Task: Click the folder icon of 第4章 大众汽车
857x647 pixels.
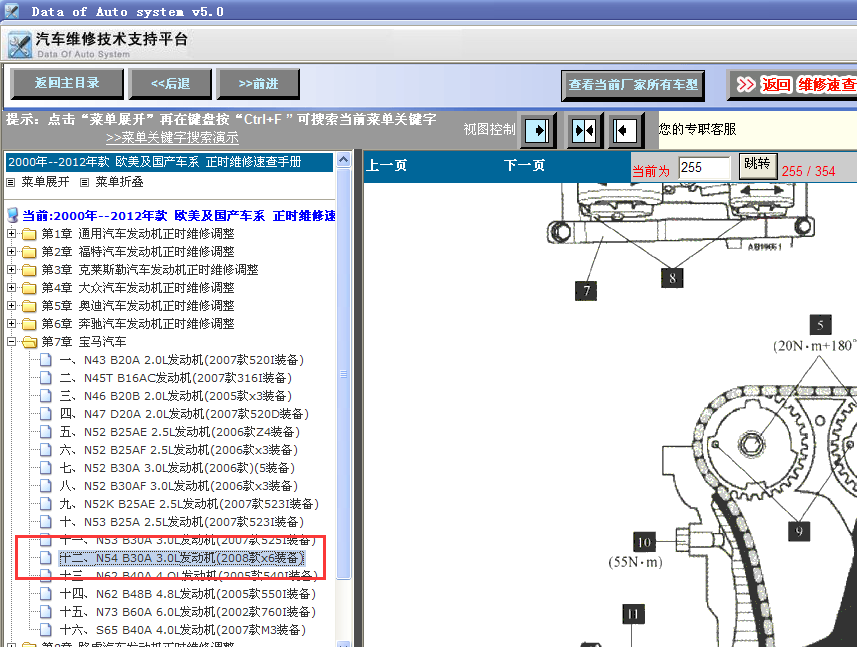Action: (29, 289)
